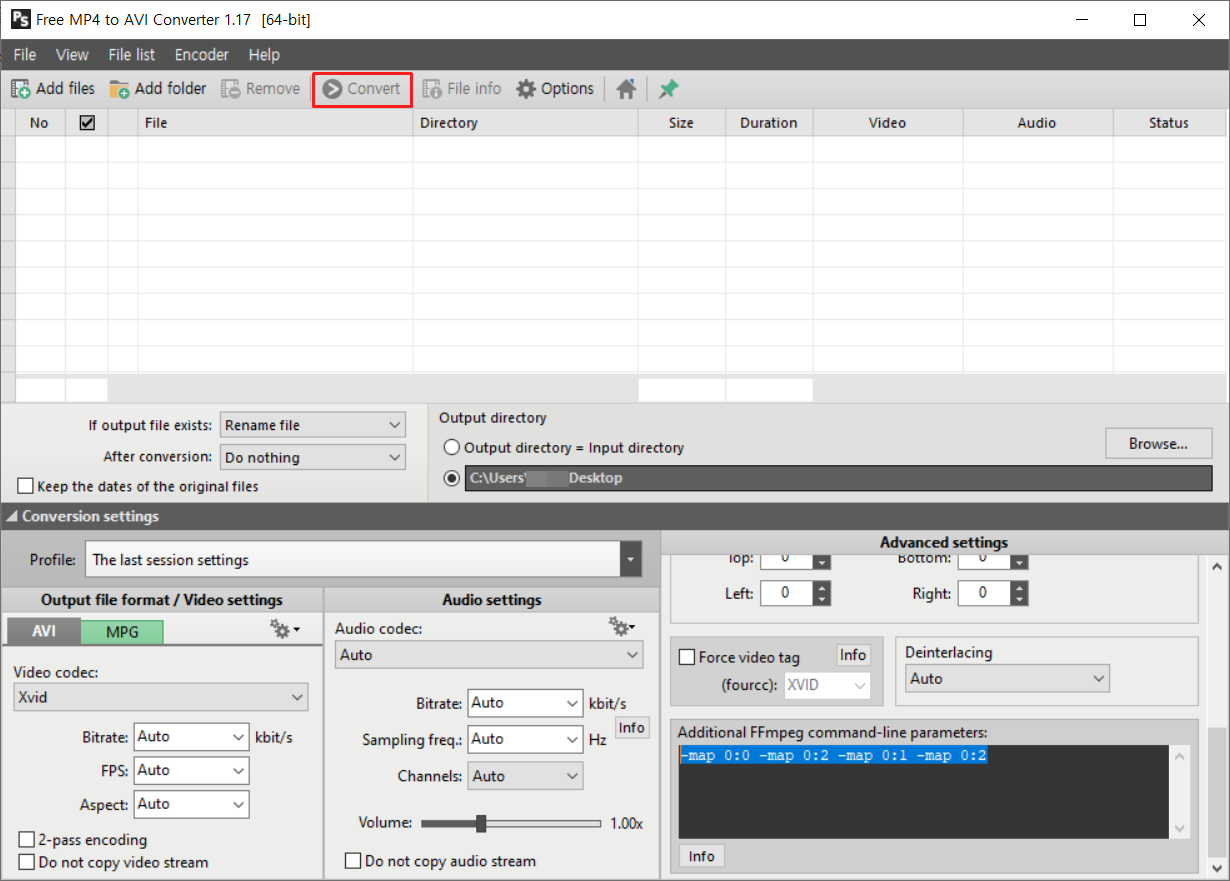Click the Remove toolbar button

pyautogui.click(x=260, y=89)
